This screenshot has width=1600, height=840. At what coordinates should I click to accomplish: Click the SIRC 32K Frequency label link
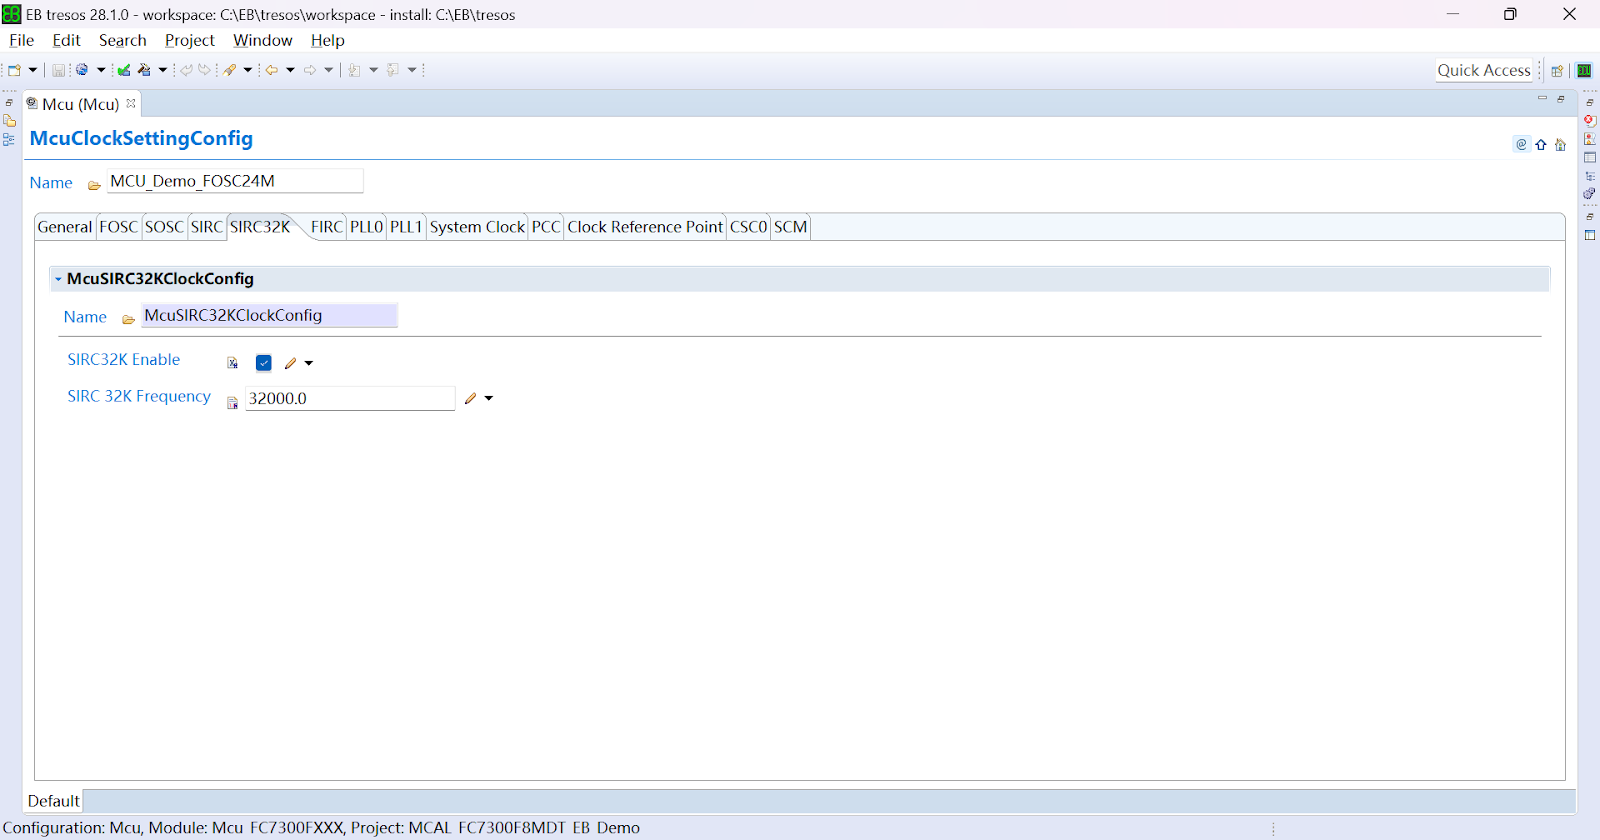pos(139,396)
